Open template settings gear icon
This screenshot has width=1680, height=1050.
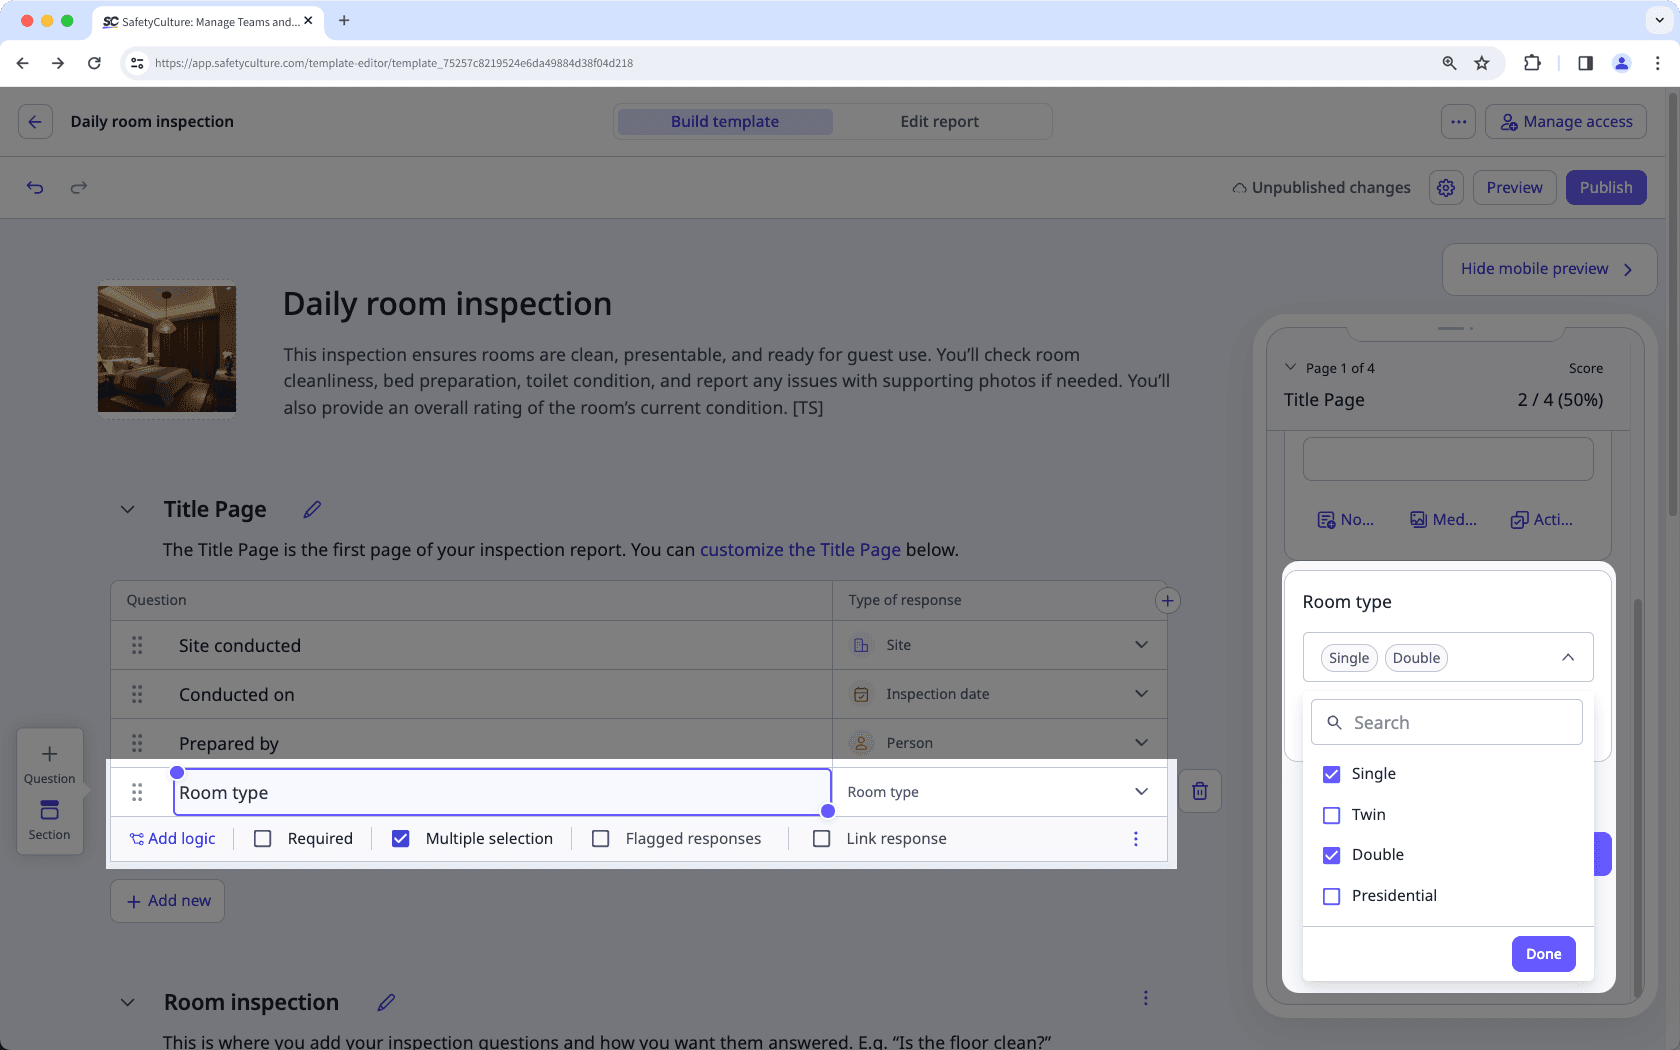tap(1446, 188)
